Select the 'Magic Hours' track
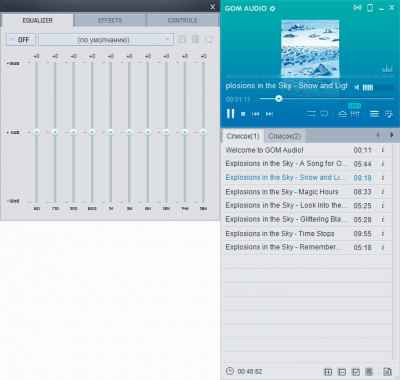Image resolution: width=400 pixels, height=380 pixels. pyautogui.click(x=306, y=192)
